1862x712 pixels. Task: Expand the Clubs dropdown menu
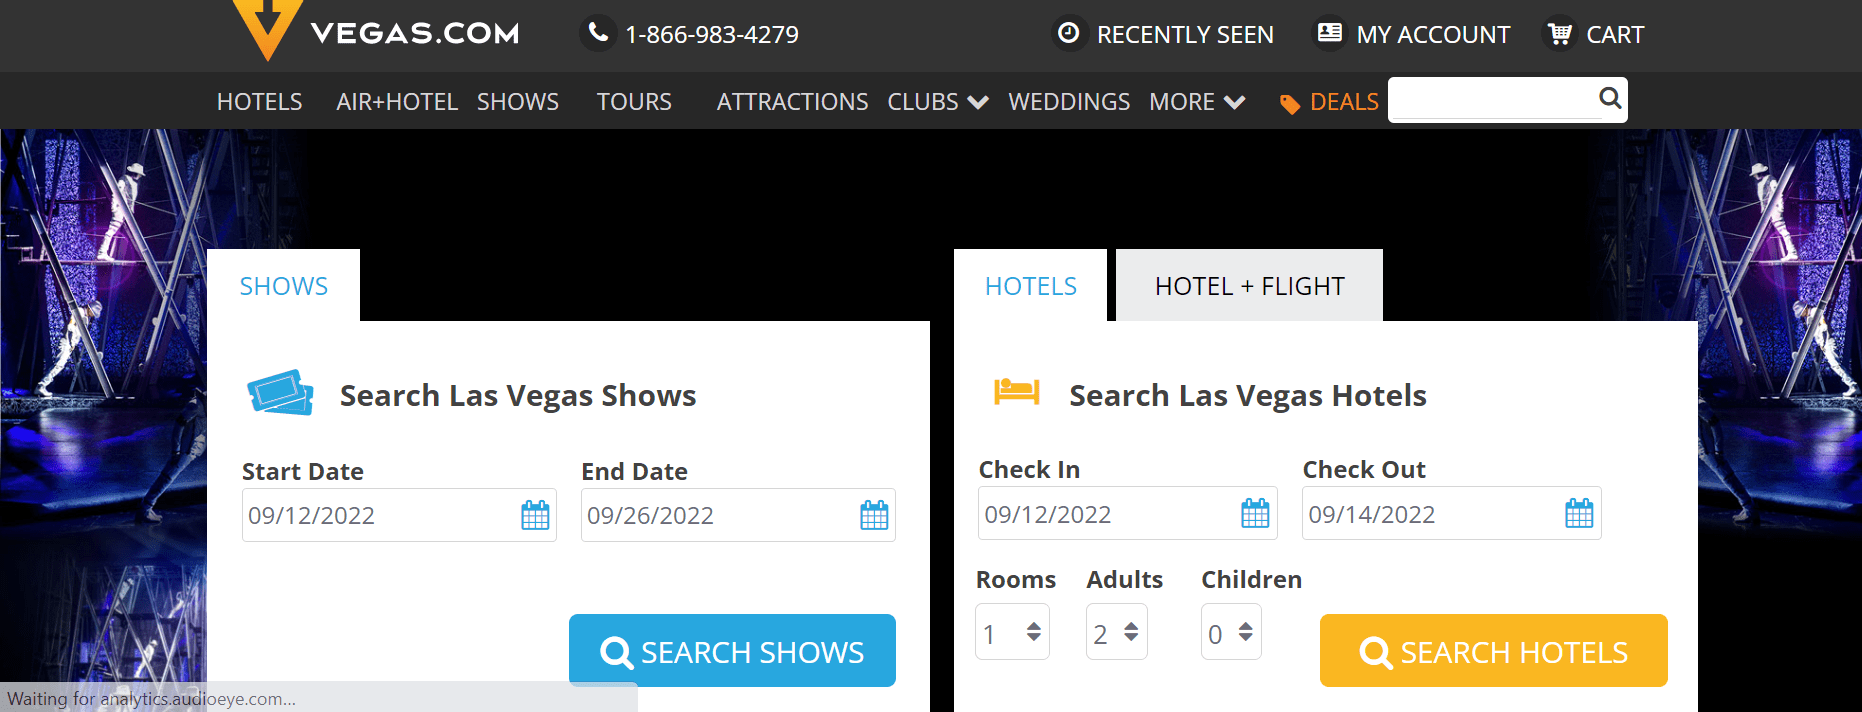click(937, 102)
